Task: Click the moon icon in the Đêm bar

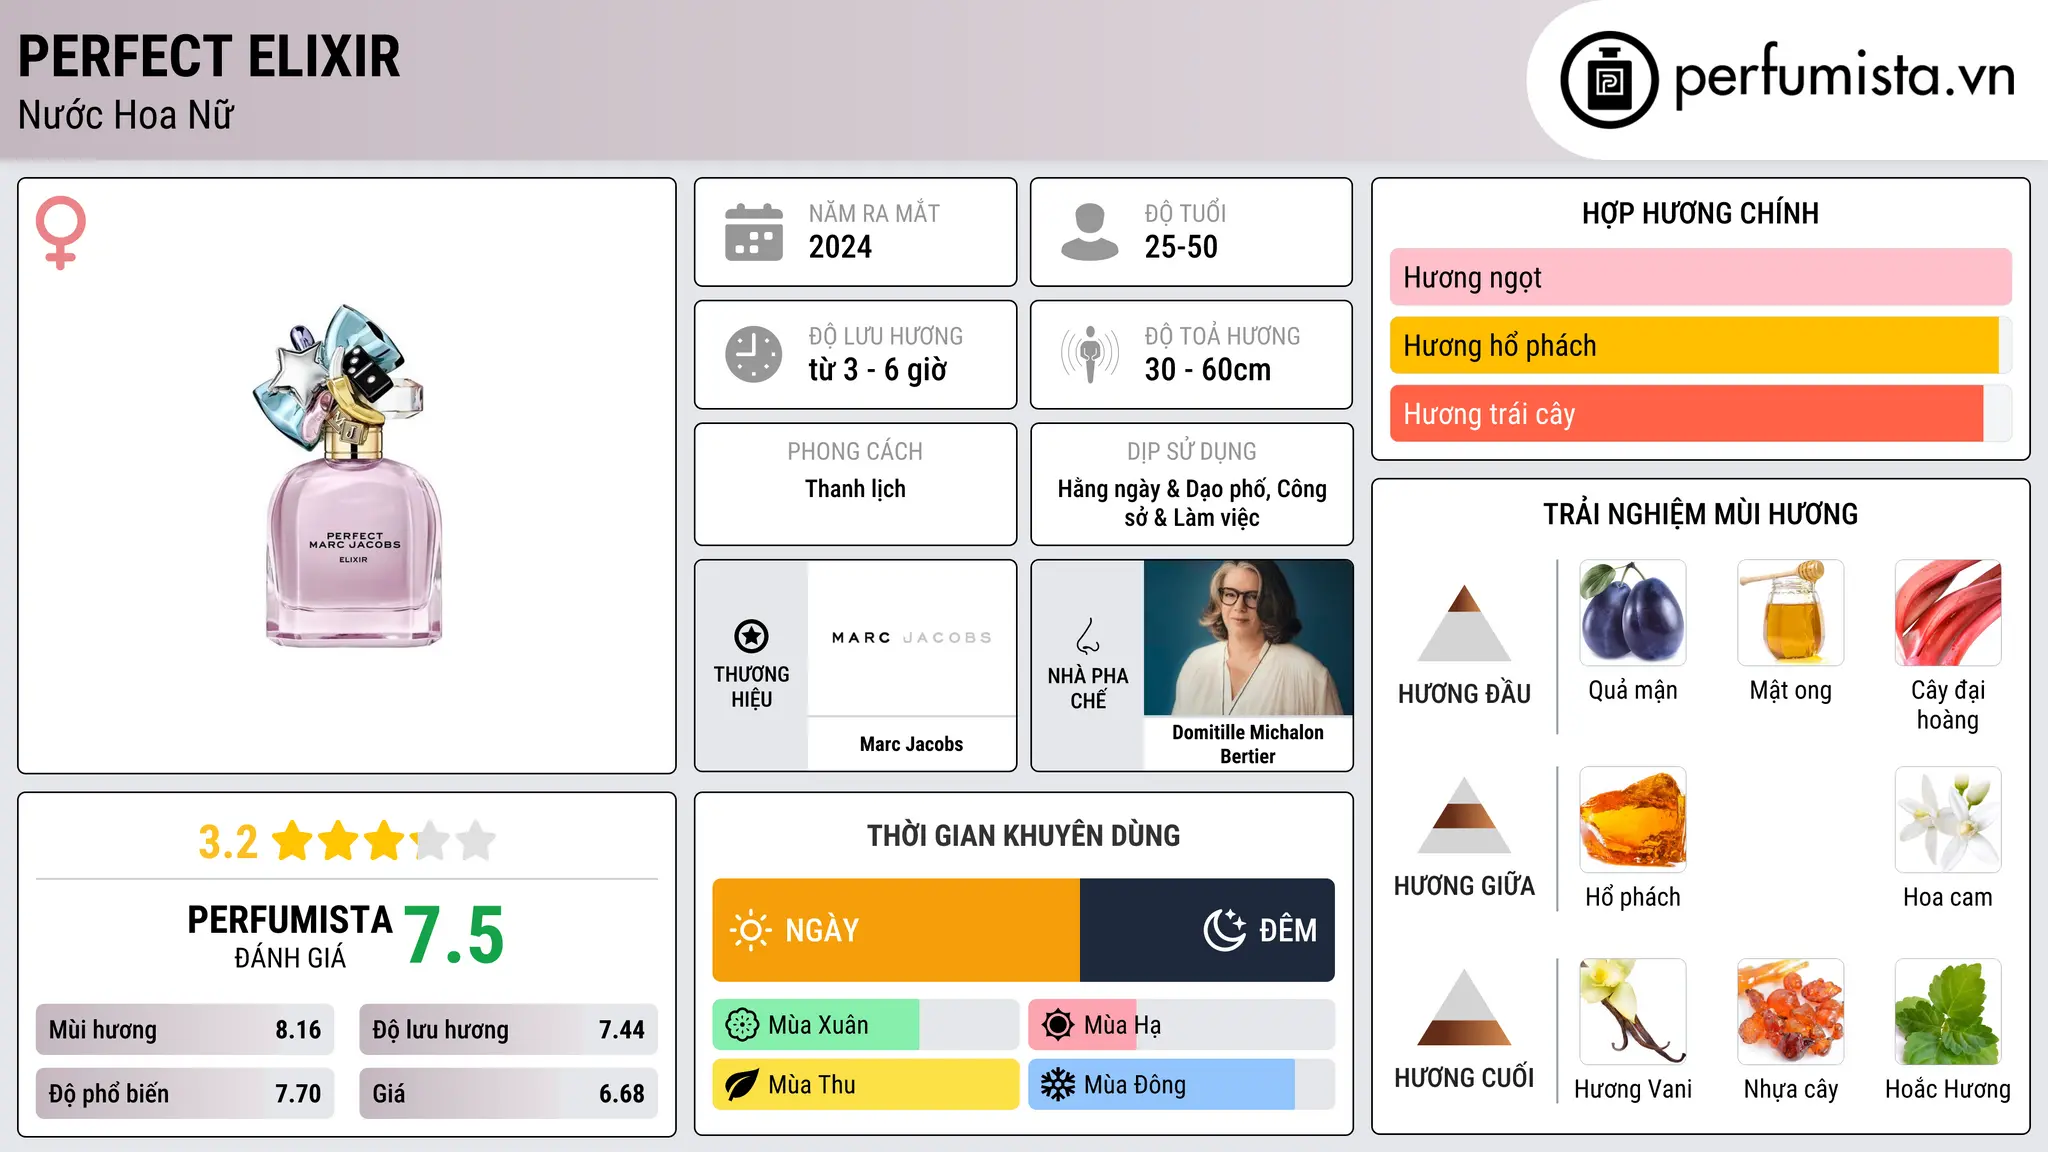Action: [1224, 930]
